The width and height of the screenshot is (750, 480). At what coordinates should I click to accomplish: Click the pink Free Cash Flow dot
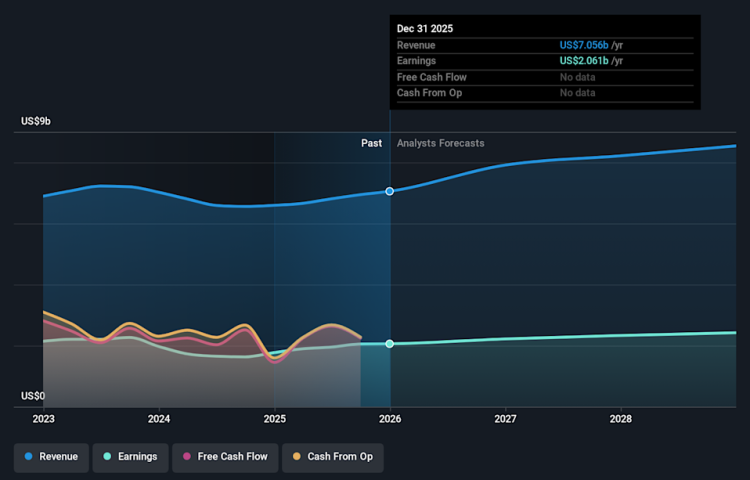pyautogui.click(x=187, y=457)
